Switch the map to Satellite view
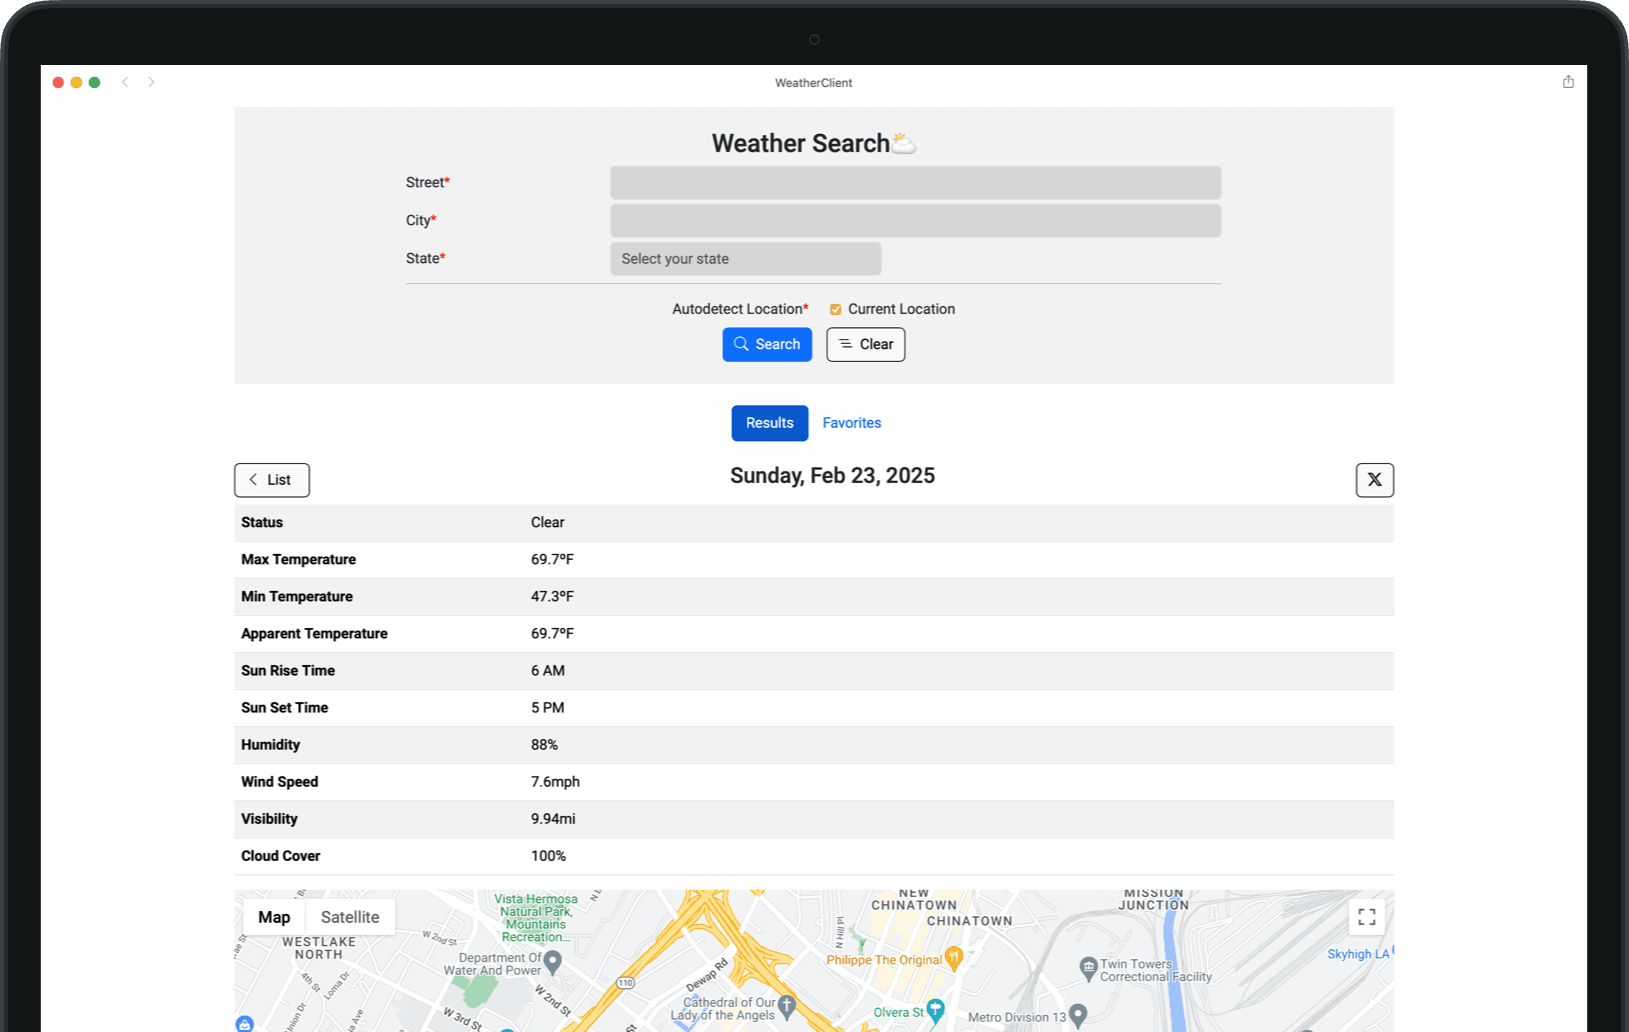This screenshot has height=1032, width=1629. coord(350,916)
